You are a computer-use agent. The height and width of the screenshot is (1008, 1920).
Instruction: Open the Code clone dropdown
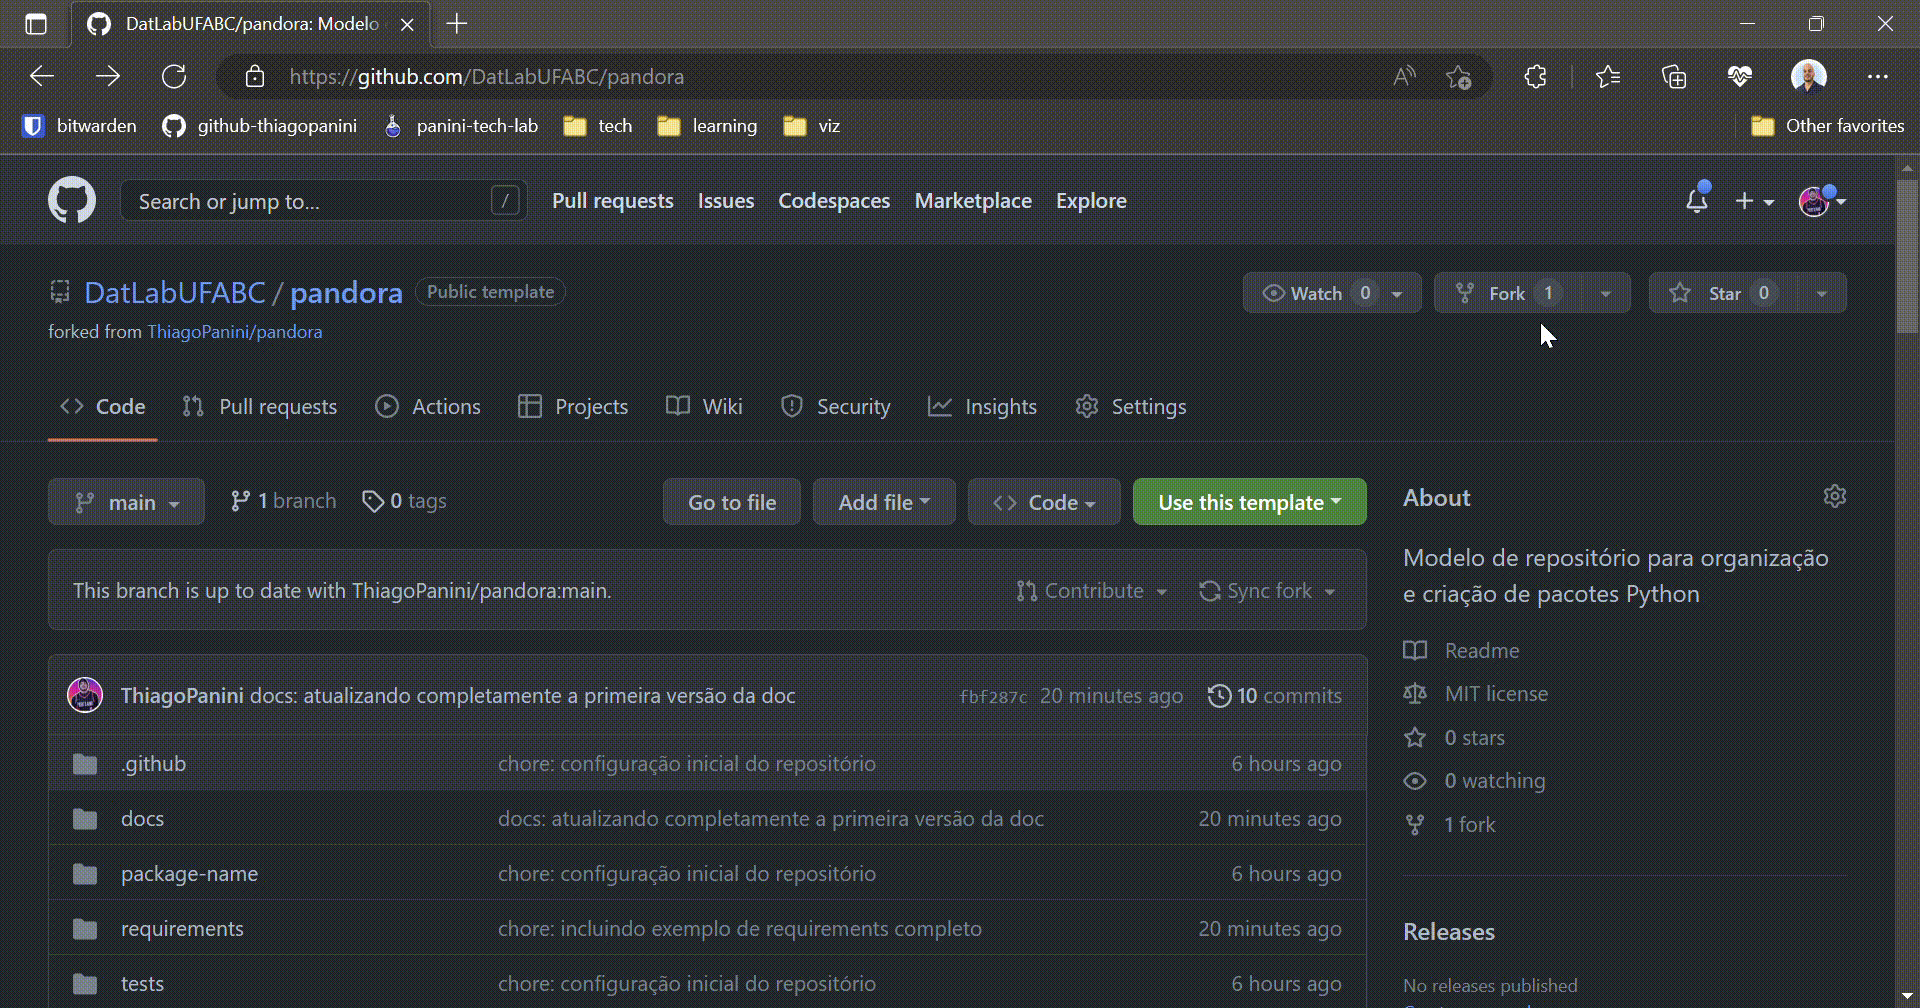click(x=1044, y=502)
